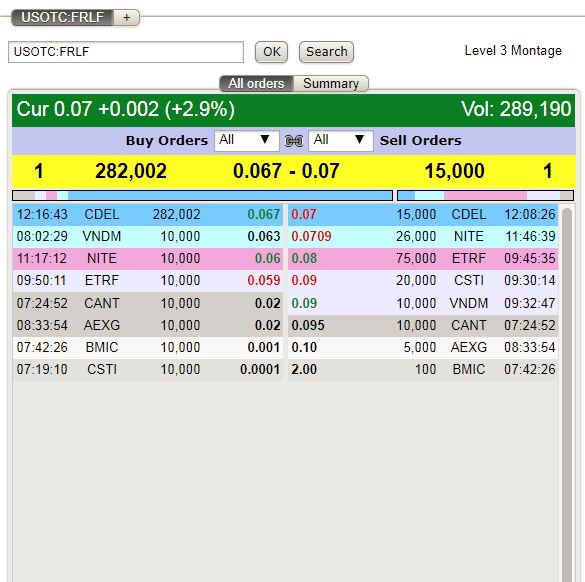Open the Sell Orders filter dropdown
This screenshot has height=582, width=585.
point(341,141)
